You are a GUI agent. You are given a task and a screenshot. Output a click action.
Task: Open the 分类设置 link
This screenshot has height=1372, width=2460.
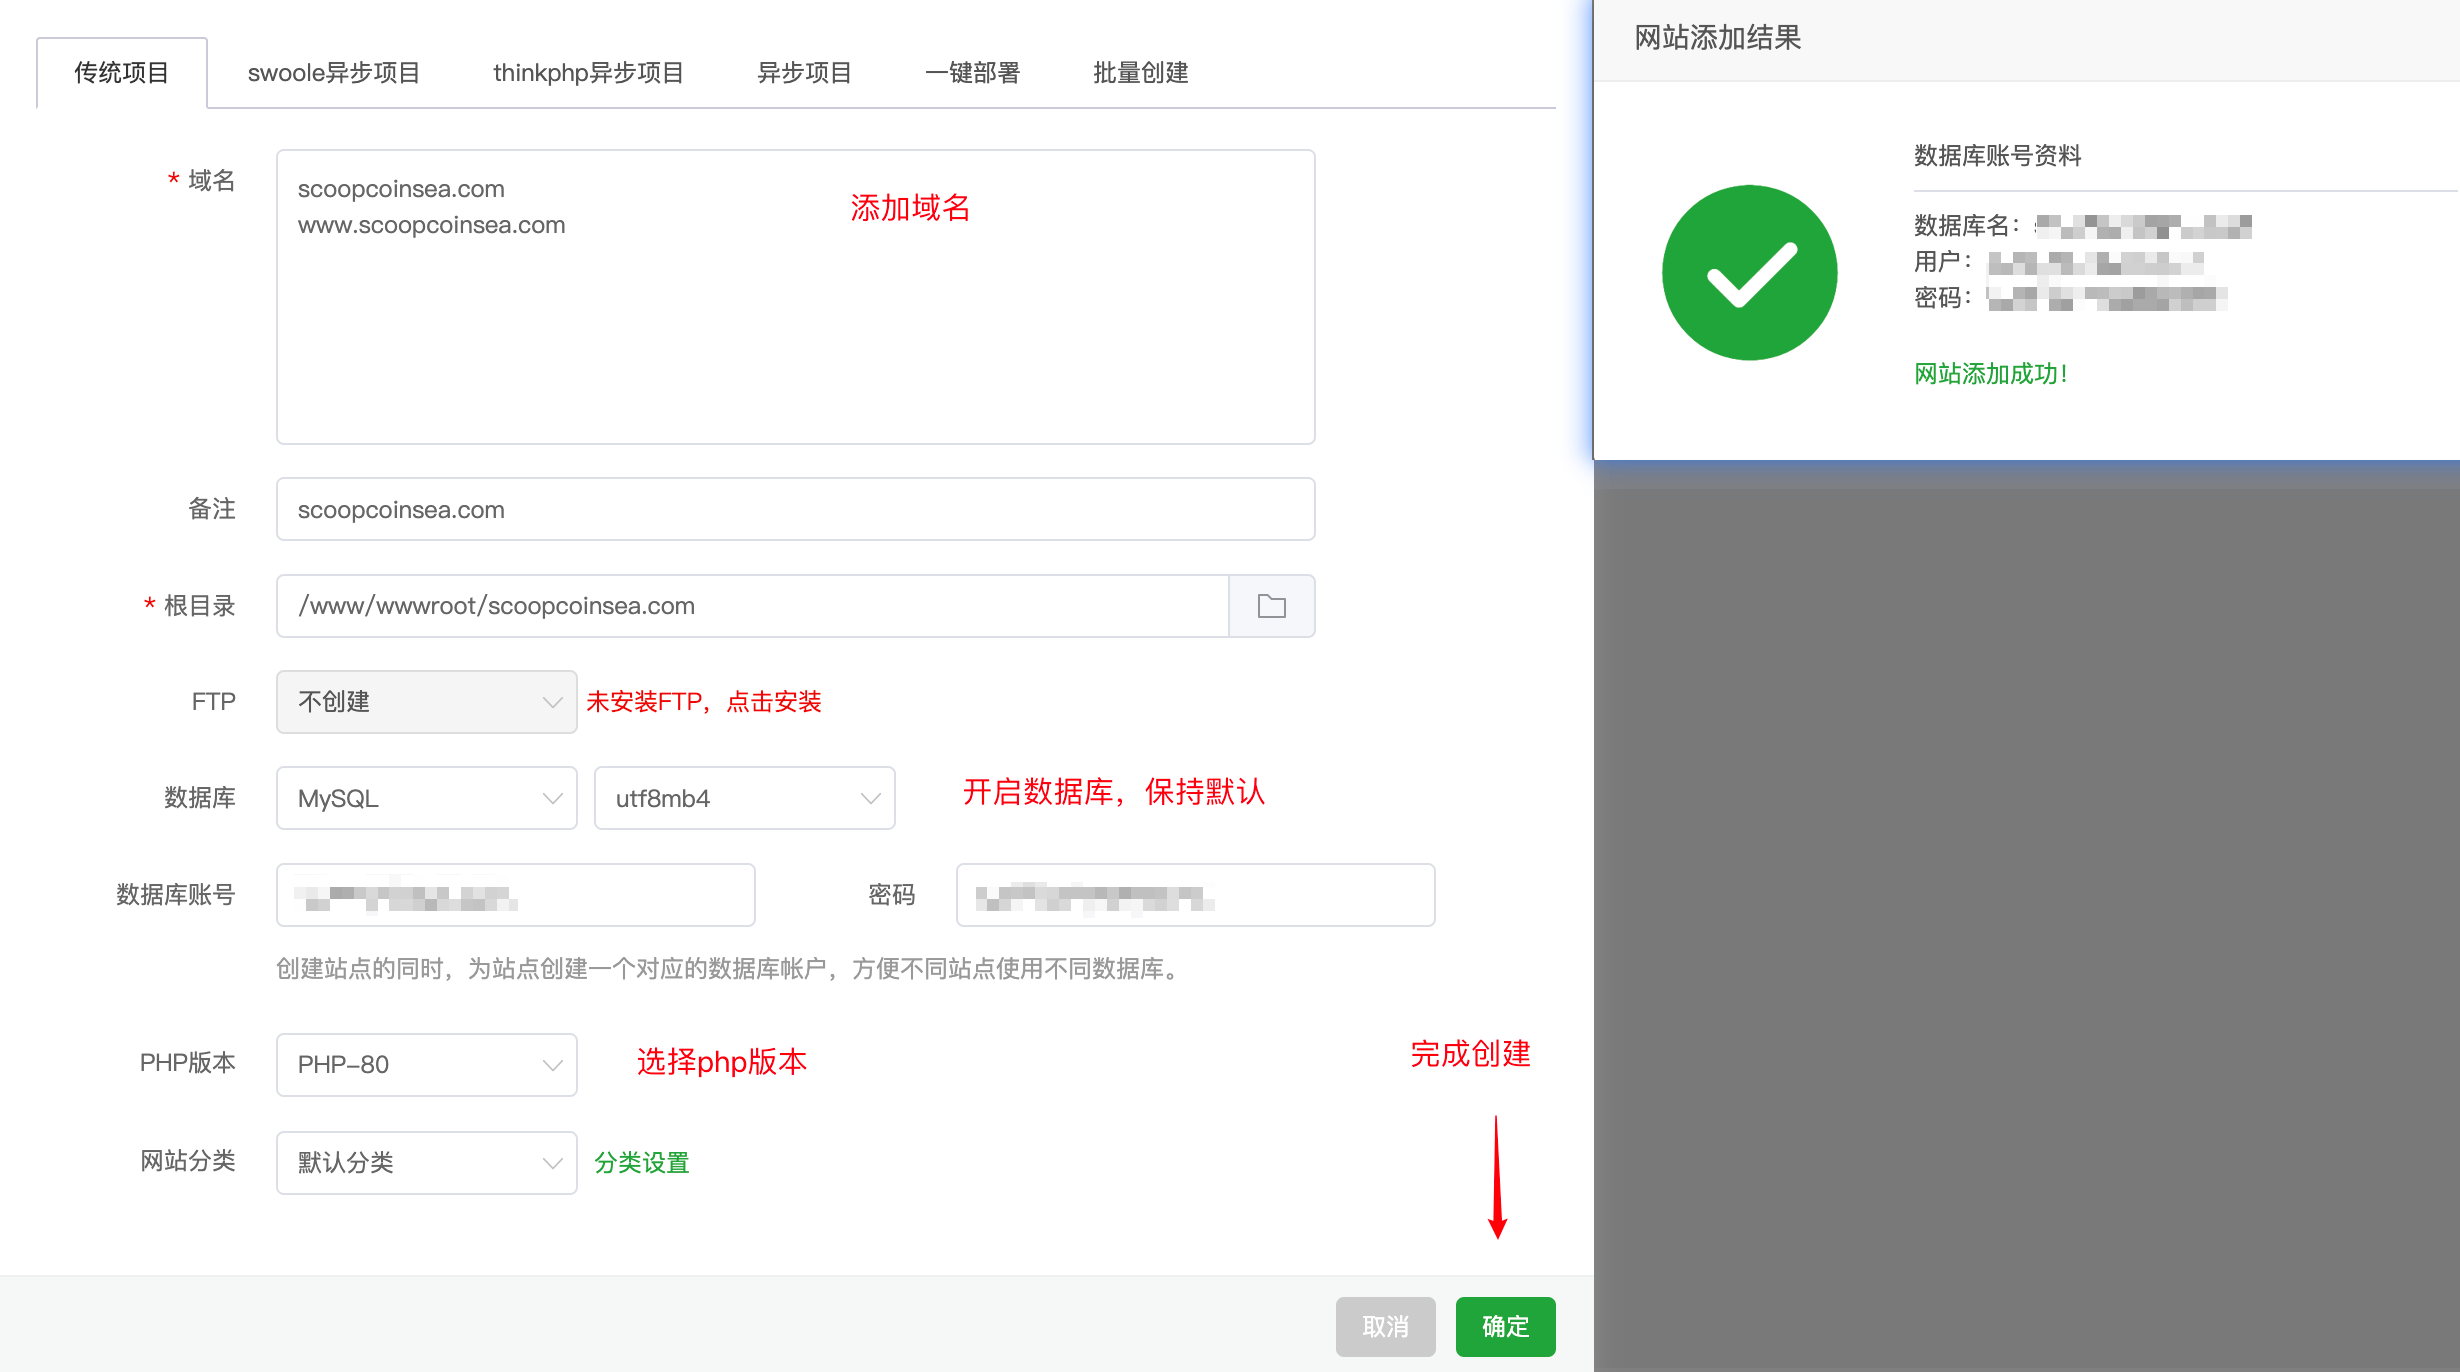[642, 1163]
